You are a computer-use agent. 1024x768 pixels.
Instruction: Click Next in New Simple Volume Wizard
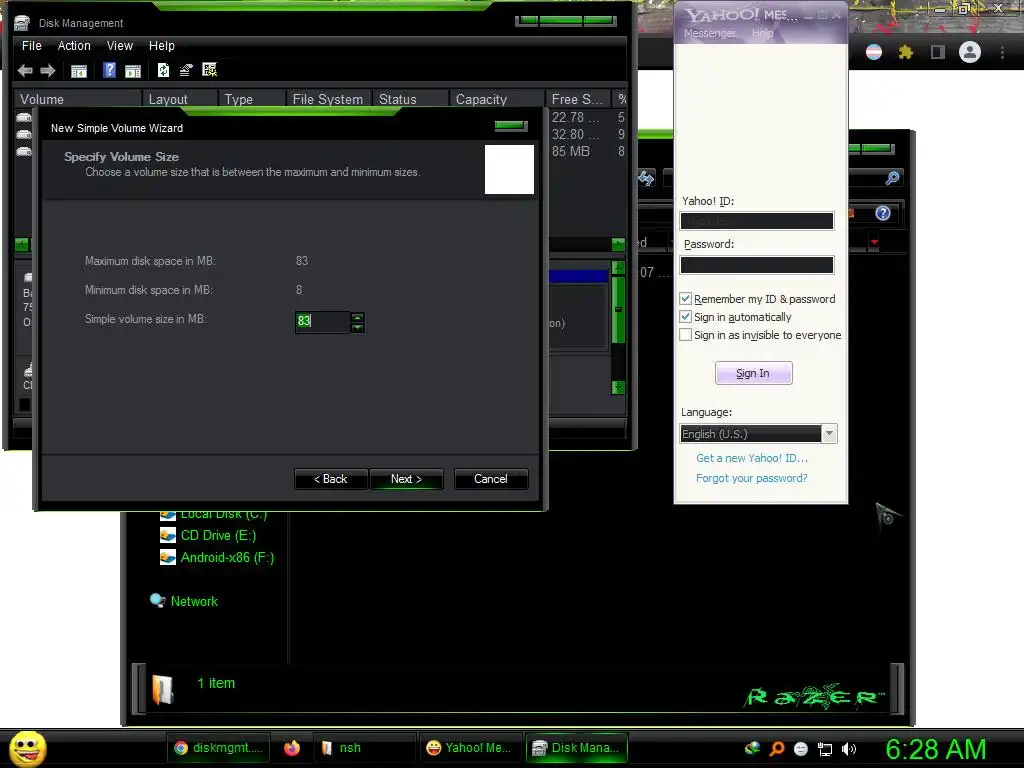coord(406,479)
